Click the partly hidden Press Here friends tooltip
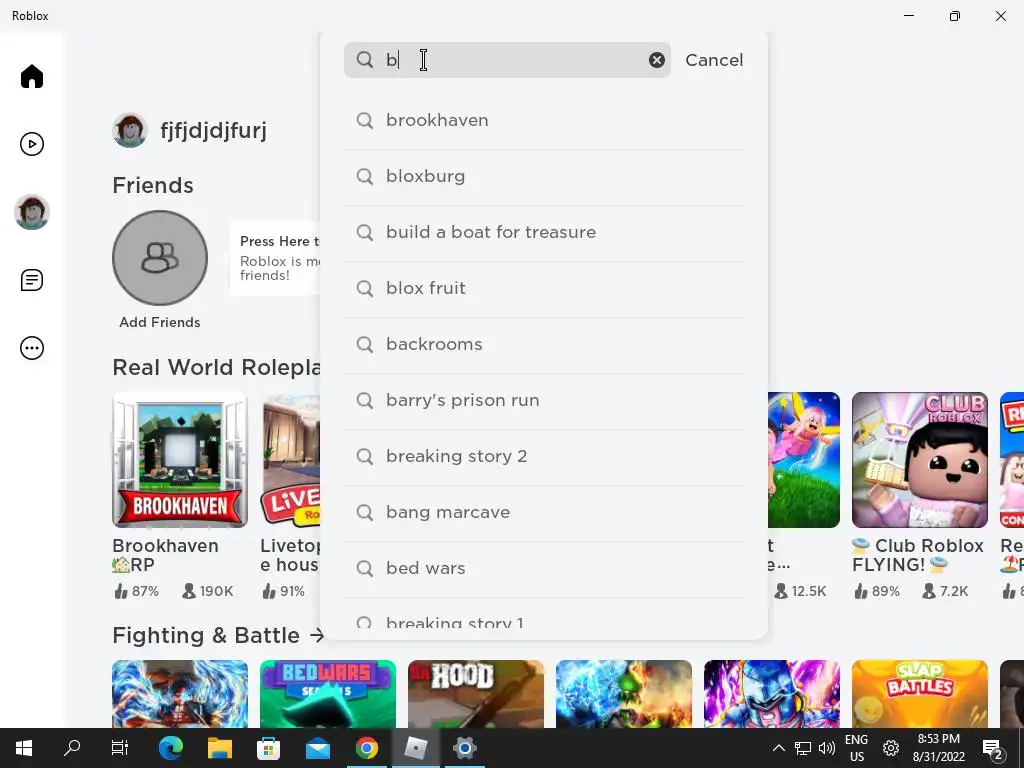The width and height of the screenshot is (1024, 768). (275, 258)
